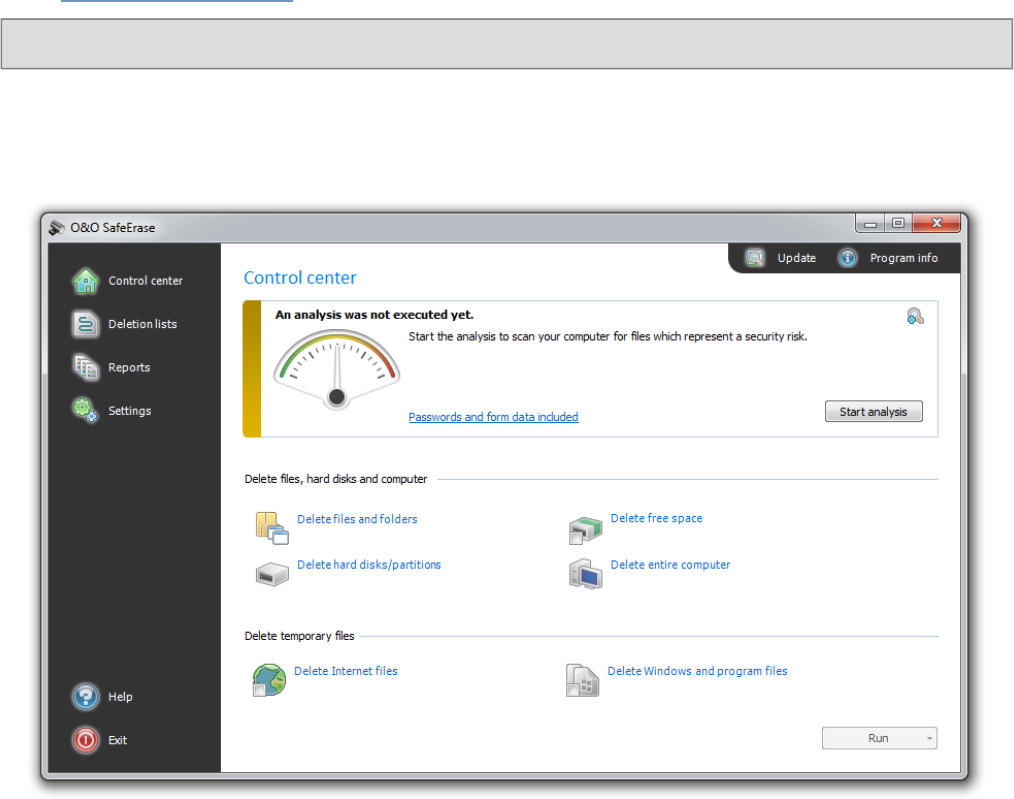Viewport: 1014px width, 799px height.
Task: Choose Delete hard disks/partitions link
Action: (x=369, y=565)
